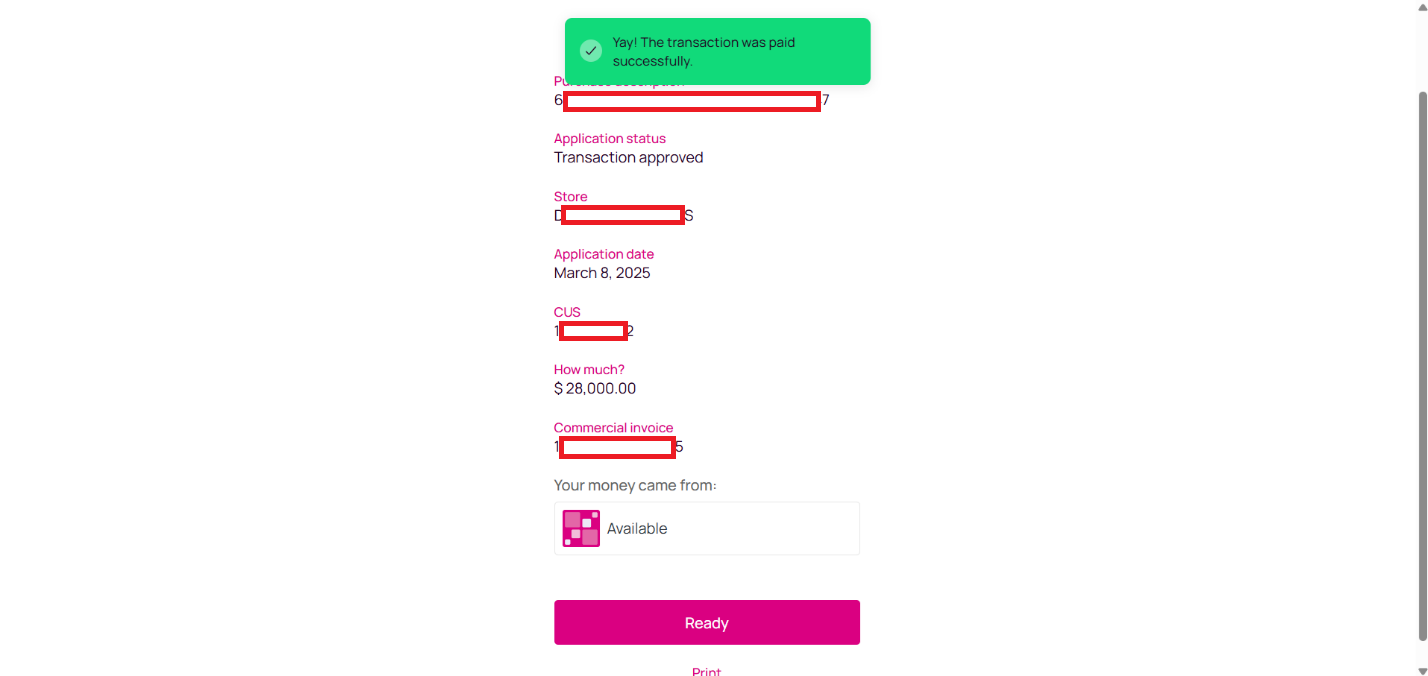Screen dimensions: 1428x676
Task: Click the How much? label
Action: click(589, 370)
